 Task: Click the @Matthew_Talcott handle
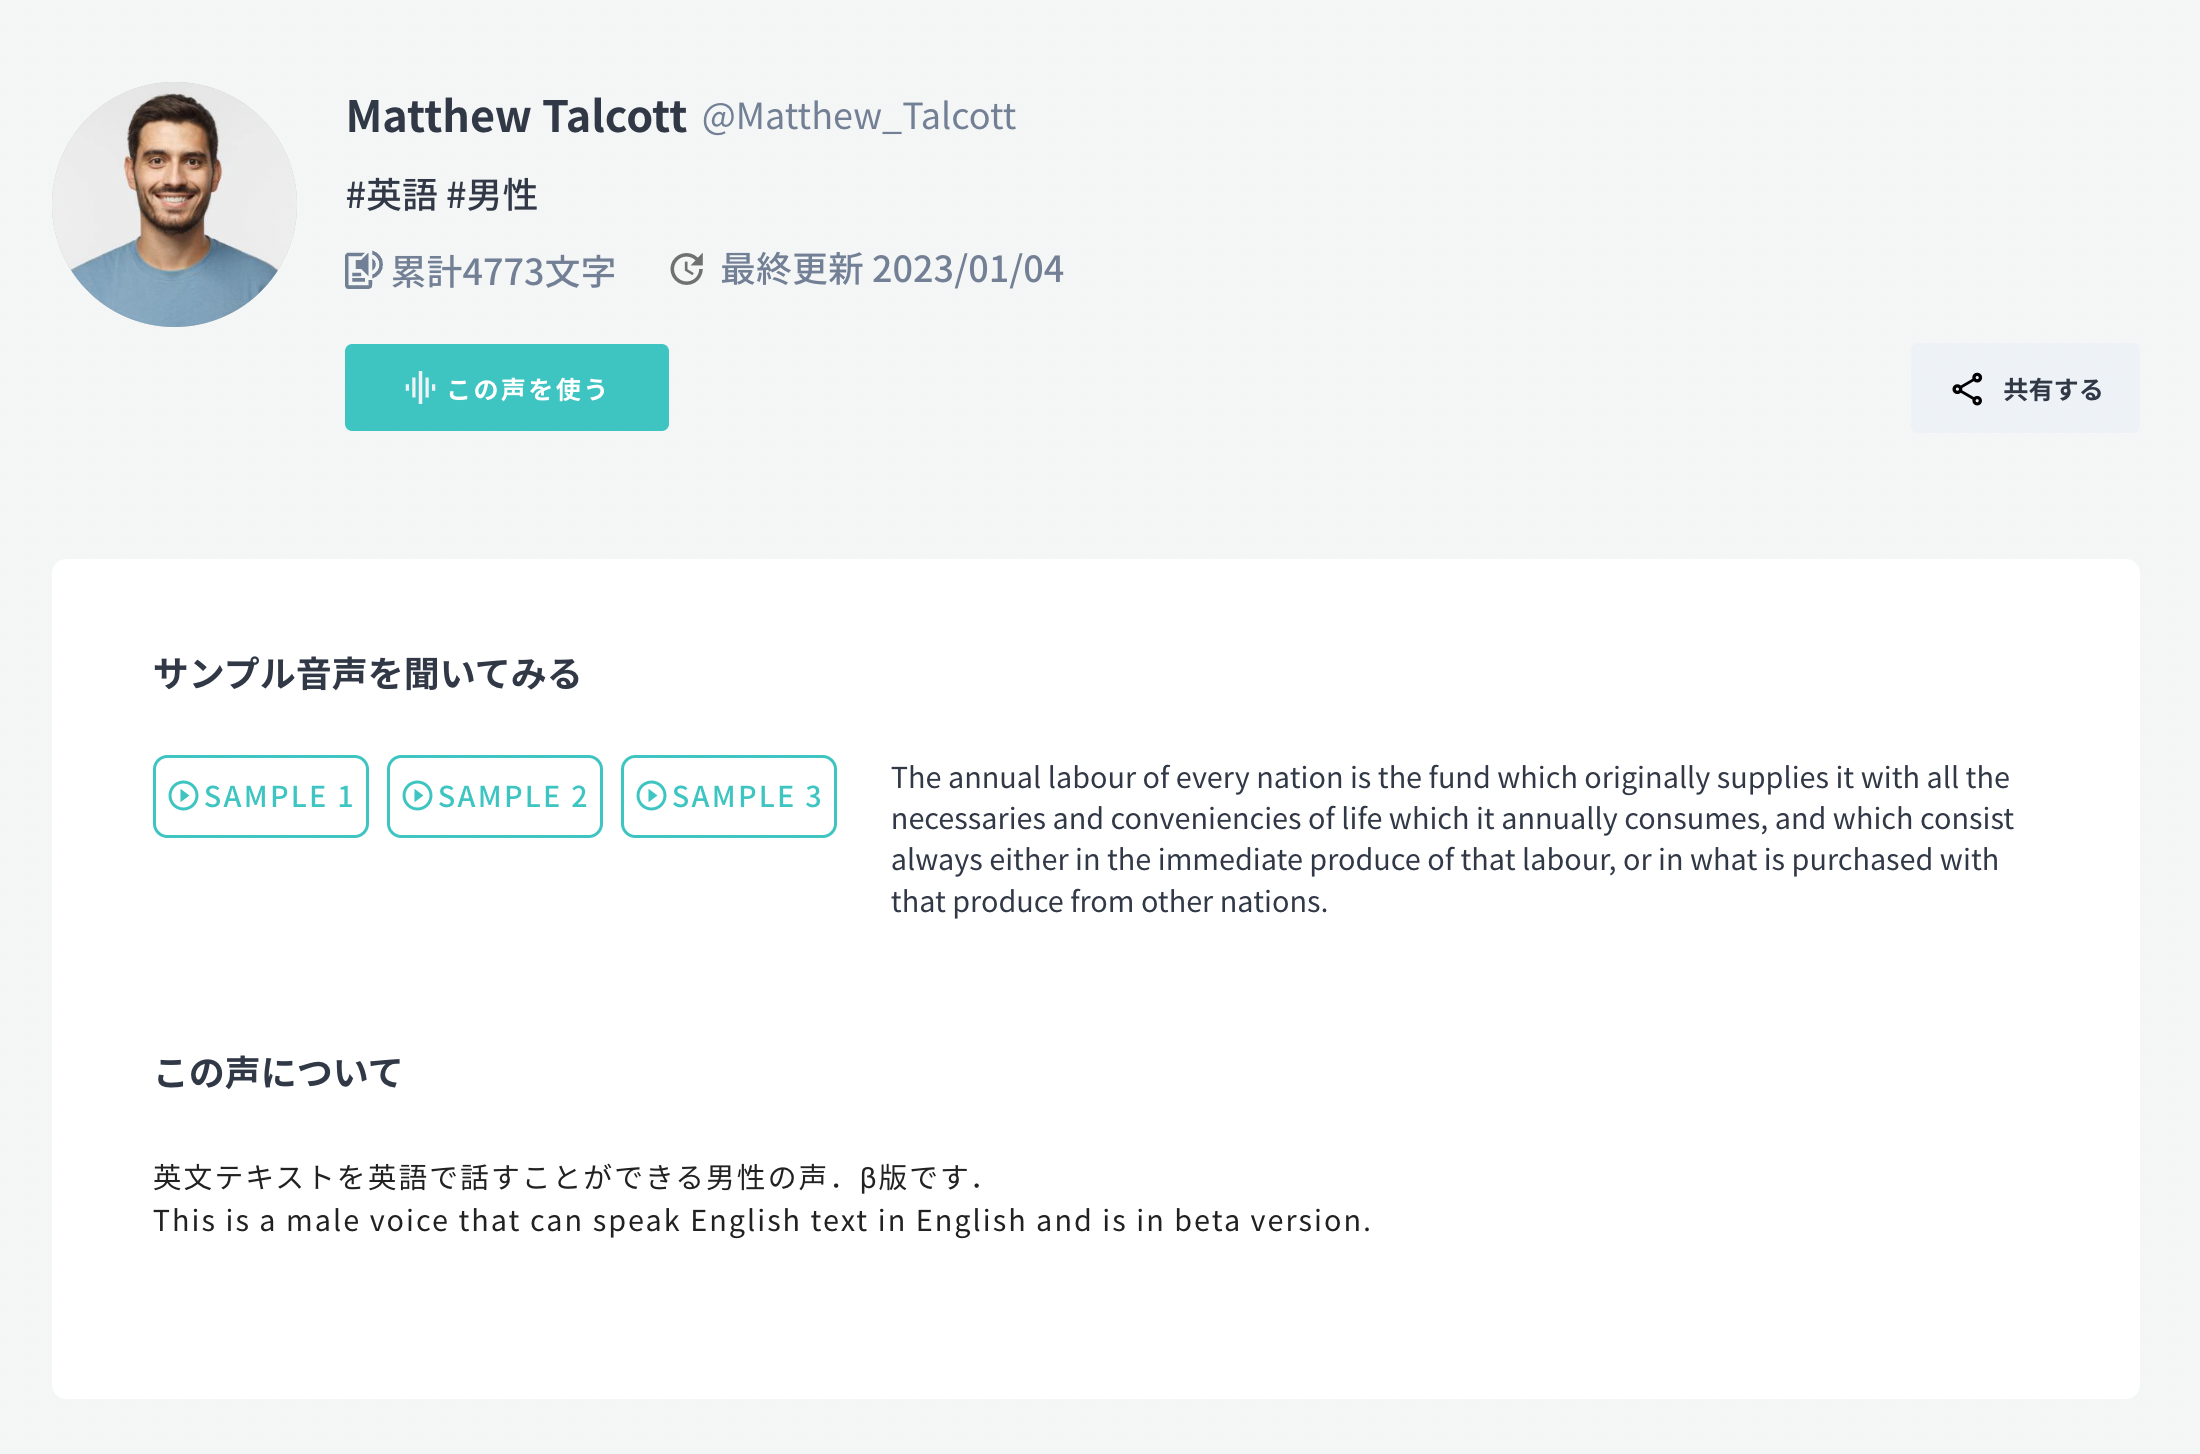(858, 117)
